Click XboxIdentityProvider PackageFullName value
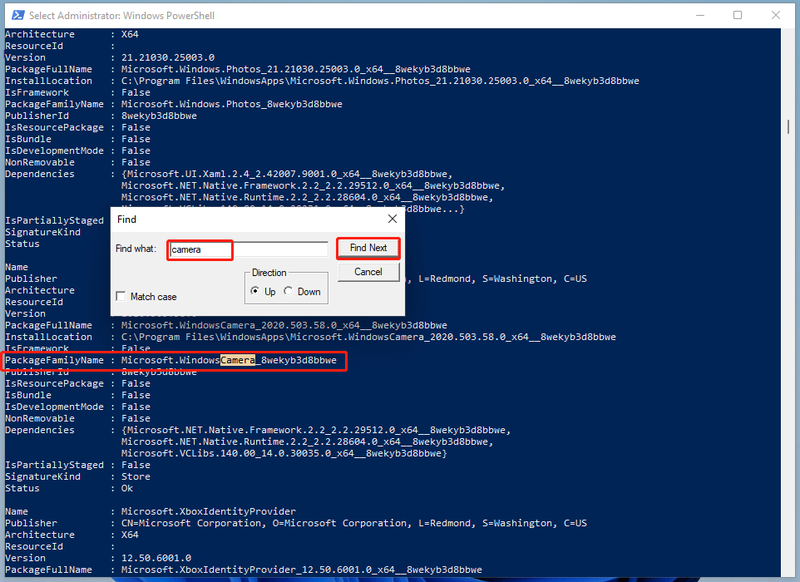The height and width of the screenshot is (582, 800). pos(302,570)
